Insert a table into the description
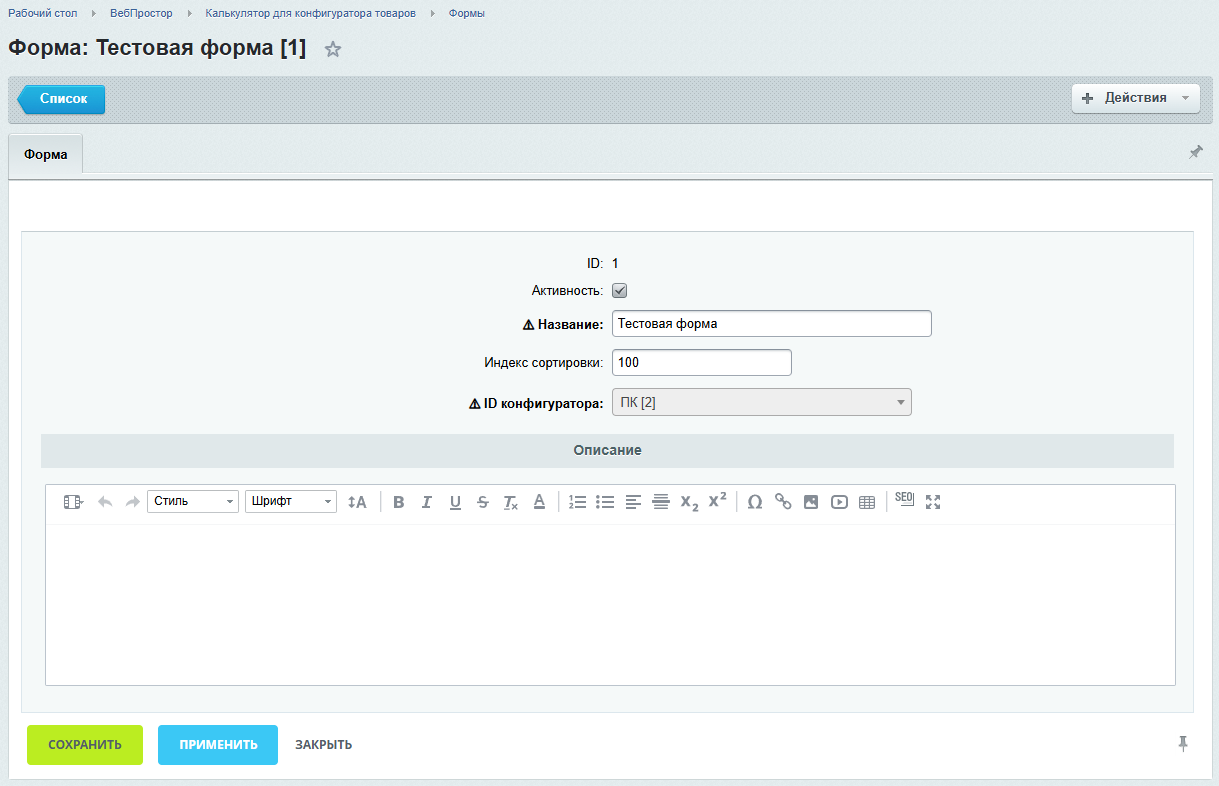This screenshot has width=1219, height=786. [x=867, y=502]
